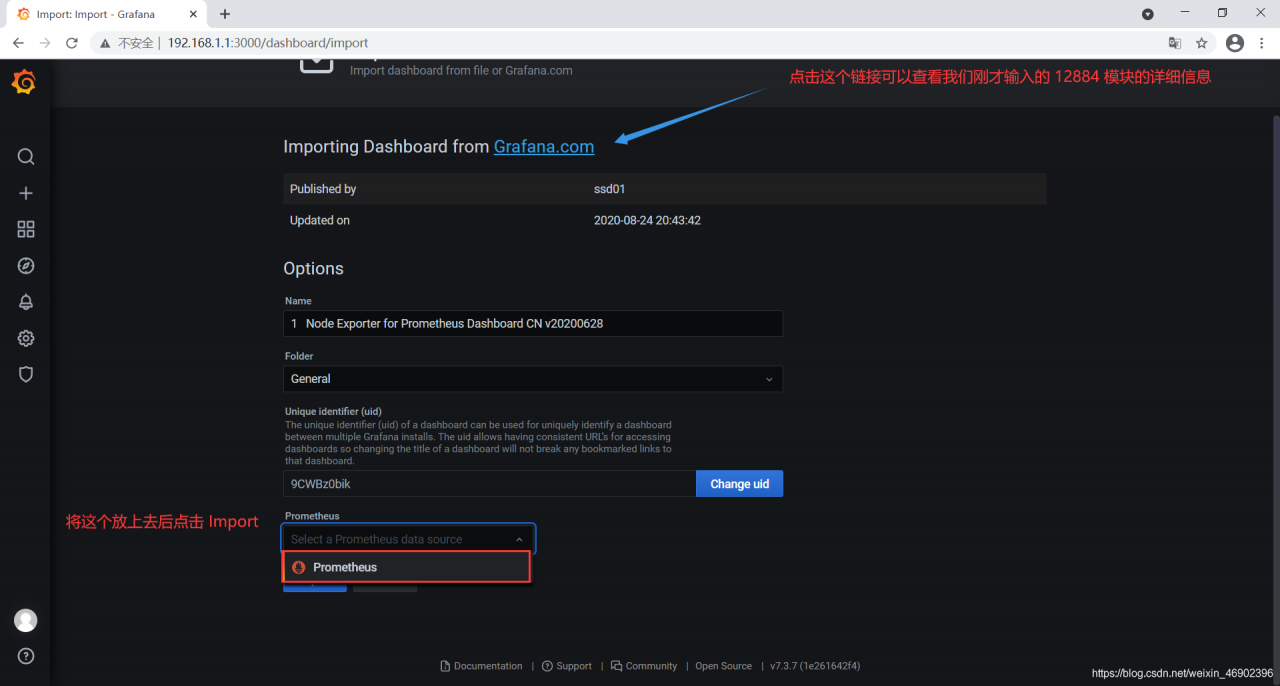Go forward in the browser
The height and width of the screenshot is (686, 1280).
point(45,43)
